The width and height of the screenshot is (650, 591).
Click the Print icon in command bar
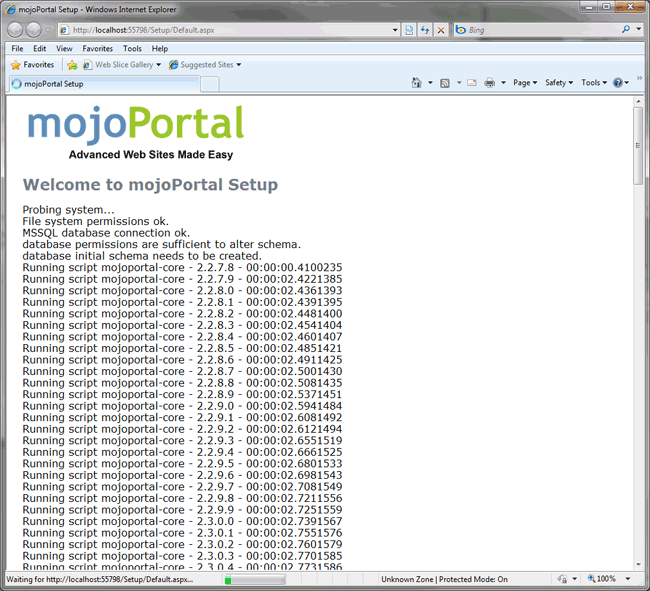tap(490, 83)
